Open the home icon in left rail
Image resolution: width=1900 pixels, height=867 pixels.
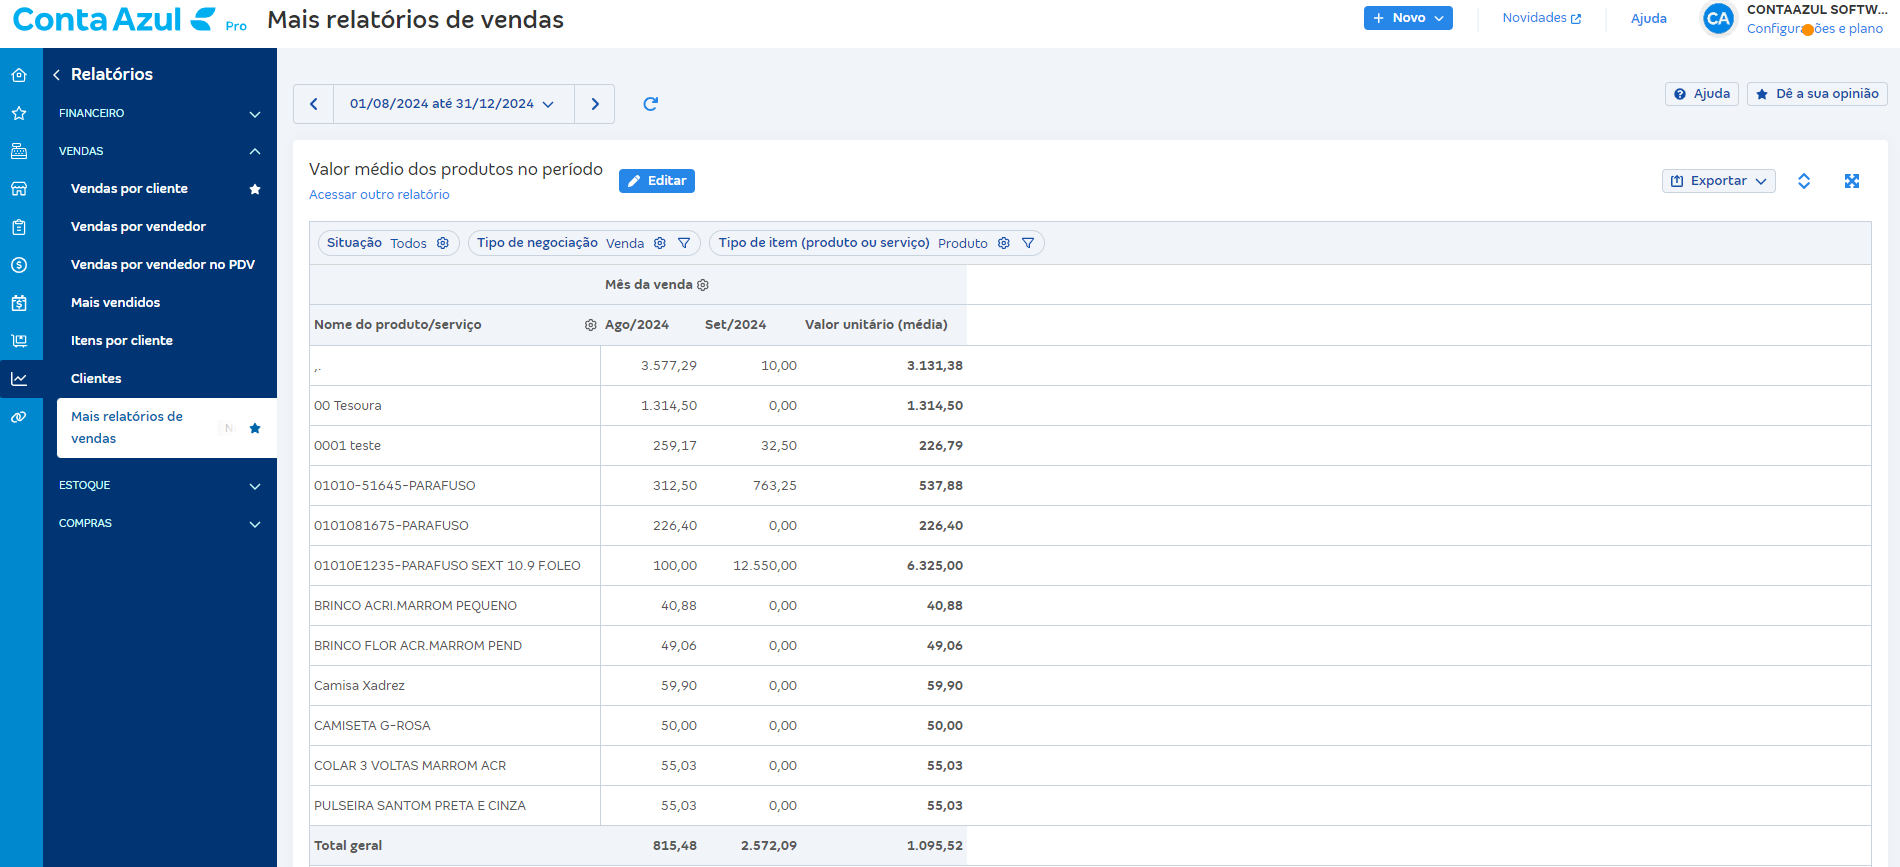[x=19, y=75]
